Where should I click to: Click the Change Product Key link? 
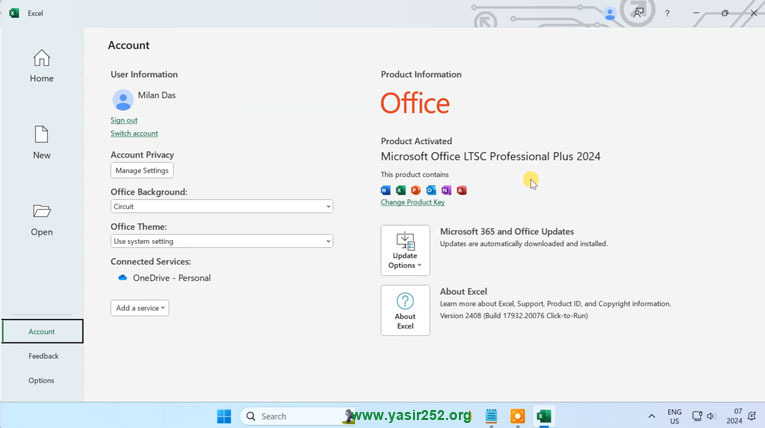click(x=413, y=202)
